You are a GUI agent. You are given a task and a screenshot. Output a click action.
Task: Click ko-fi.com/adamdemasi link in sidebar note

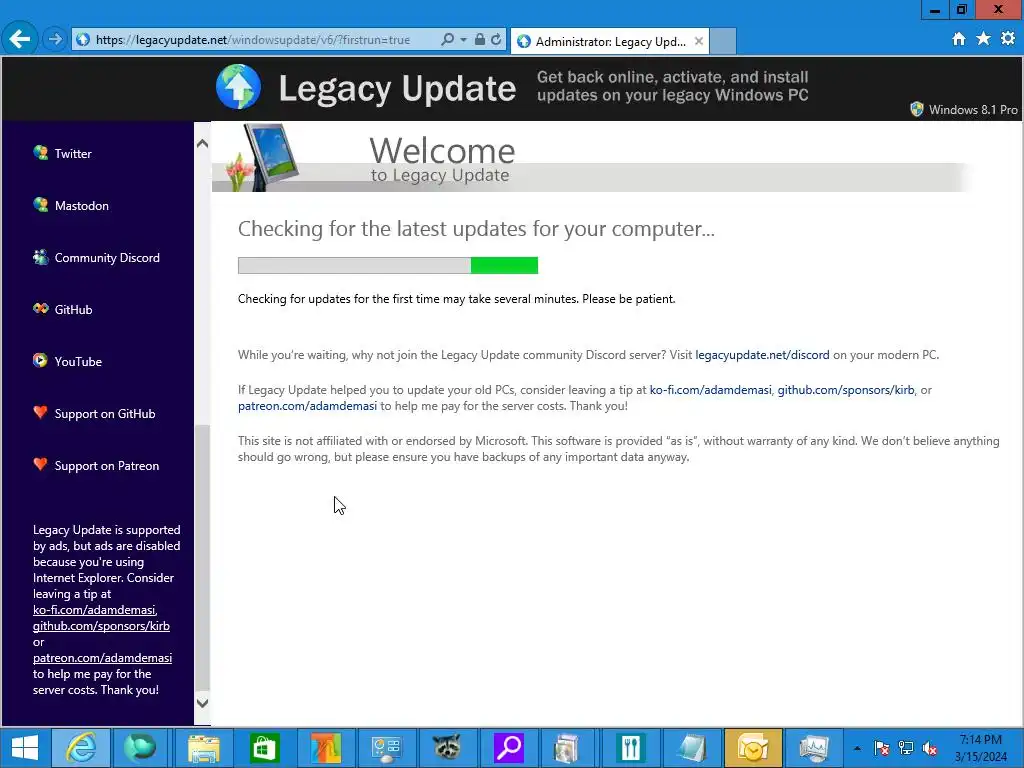(x=94, y=610)
